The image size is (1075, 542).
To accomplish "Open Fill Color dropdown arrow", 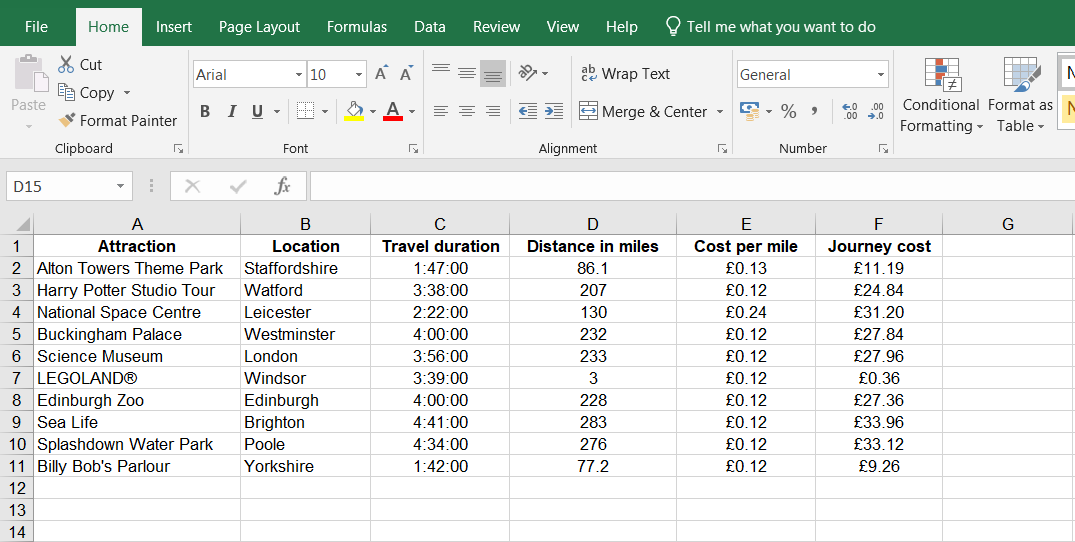I will (373, 111).
